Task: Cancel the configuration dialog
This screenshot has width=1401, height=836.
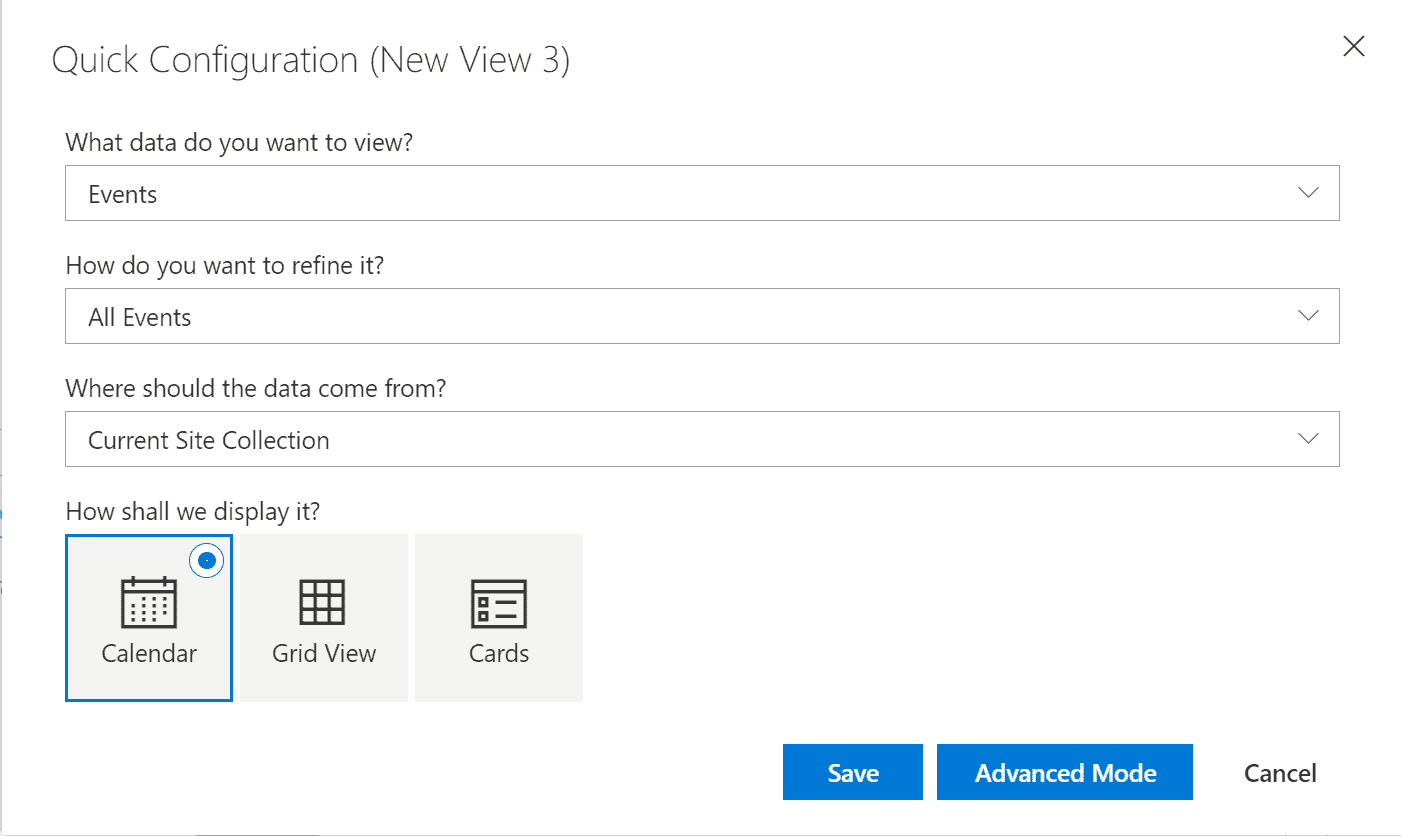Action: [x=1280, y=773]
